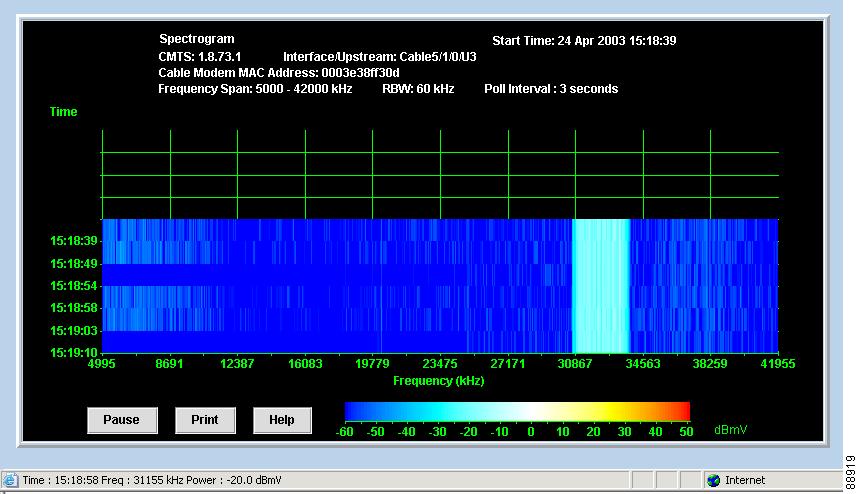The image size is (858, 494).
Task: Select the 15:18:54 time label
Action: pyautogui.click(x=74, y=286)
